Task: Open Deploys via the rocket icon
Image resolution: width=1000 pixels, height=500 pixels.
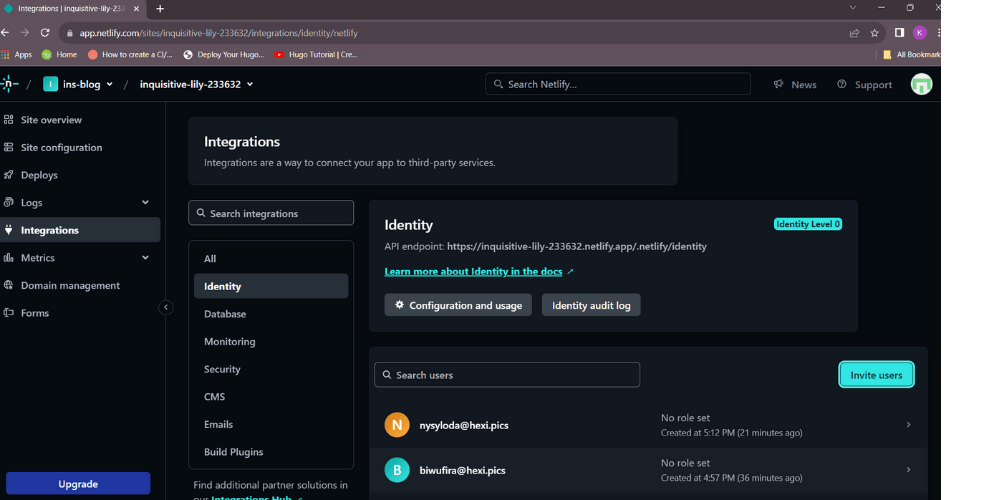Action: pos(8,175)
